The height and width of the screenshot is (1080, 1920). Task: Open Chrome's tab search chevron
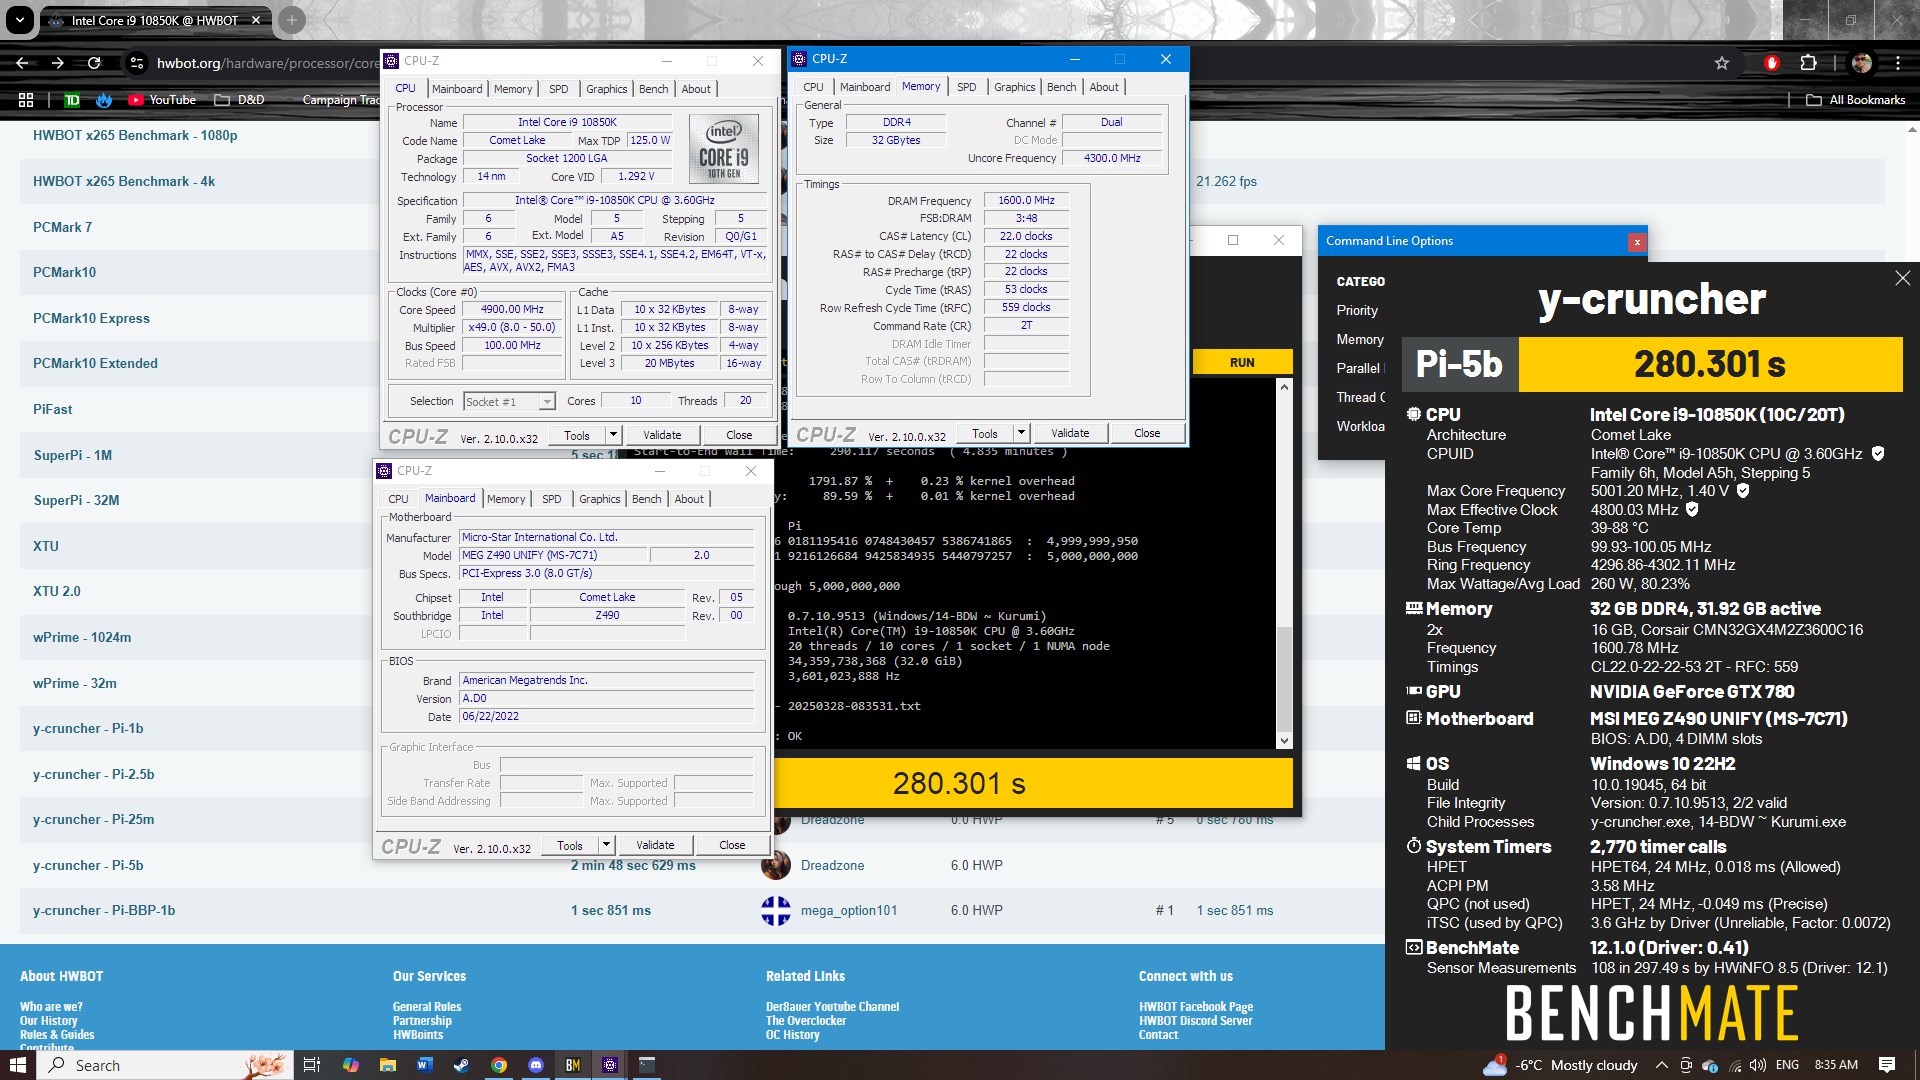20,20
